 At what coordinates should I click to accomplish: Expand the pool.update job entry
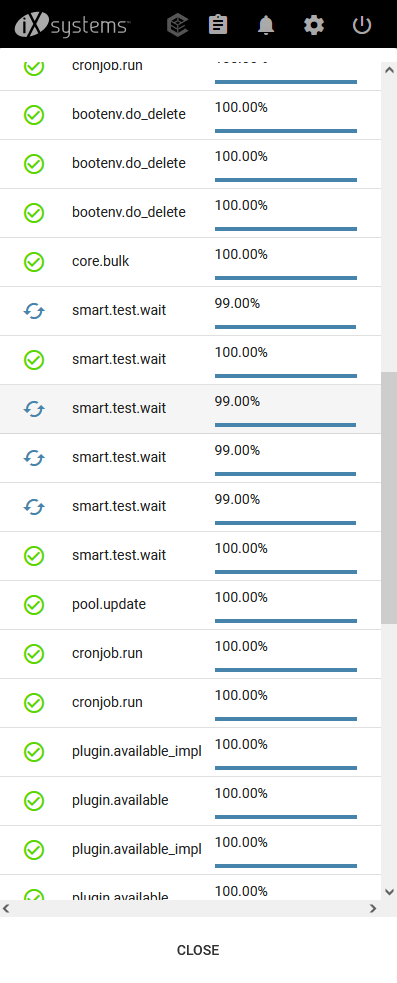190,605
